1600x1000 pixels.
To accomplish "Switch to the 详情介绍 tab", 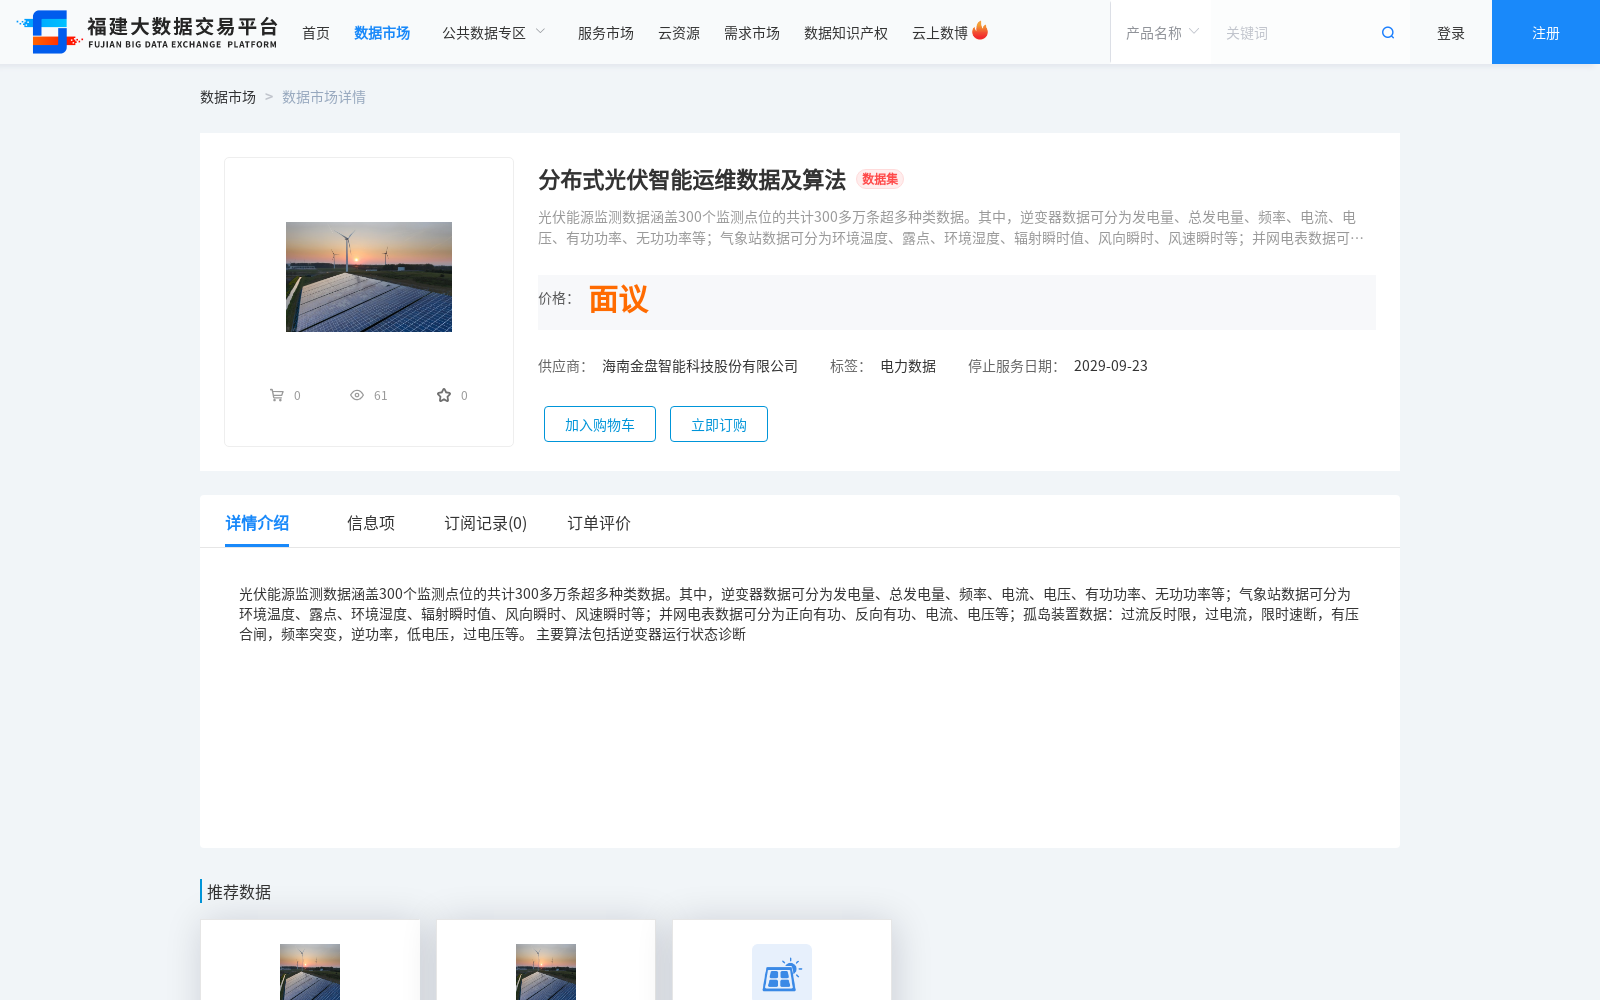I will 257,523.
